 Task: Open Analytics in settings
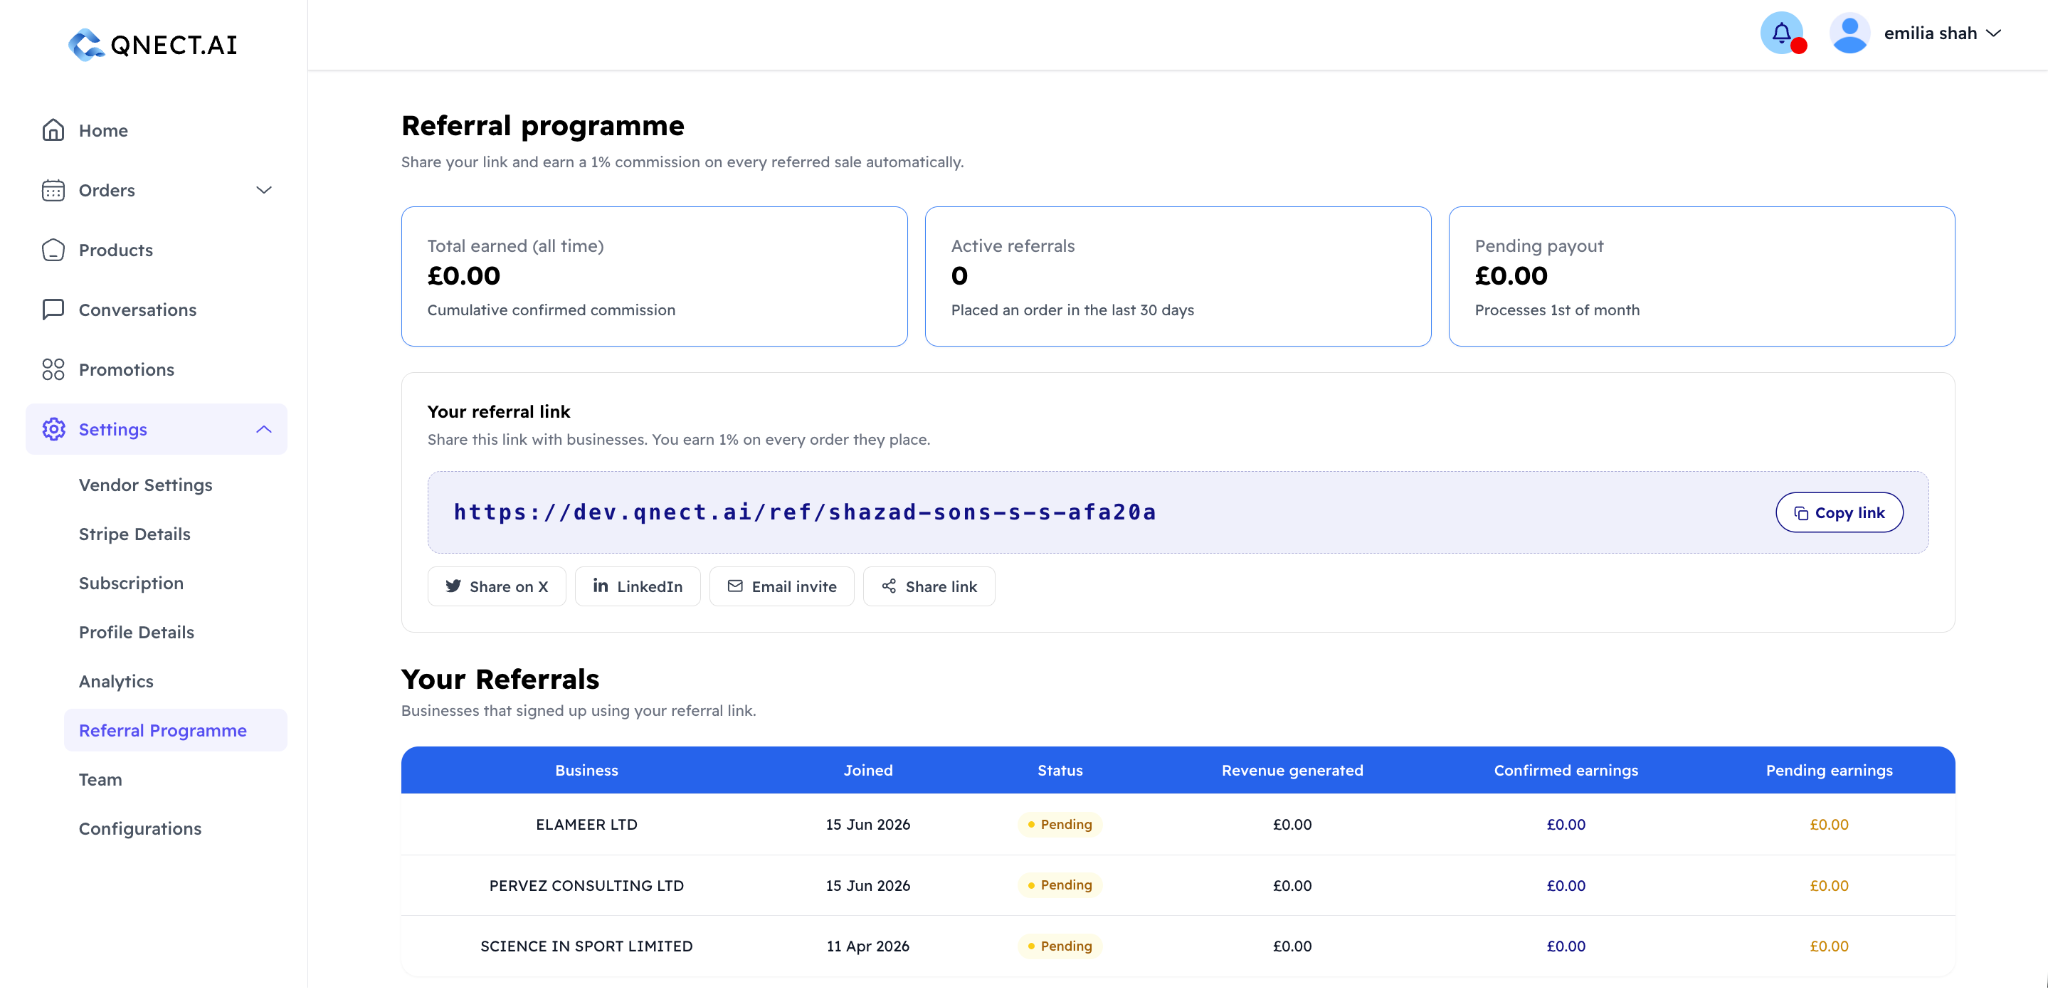[x=116, y=681]
